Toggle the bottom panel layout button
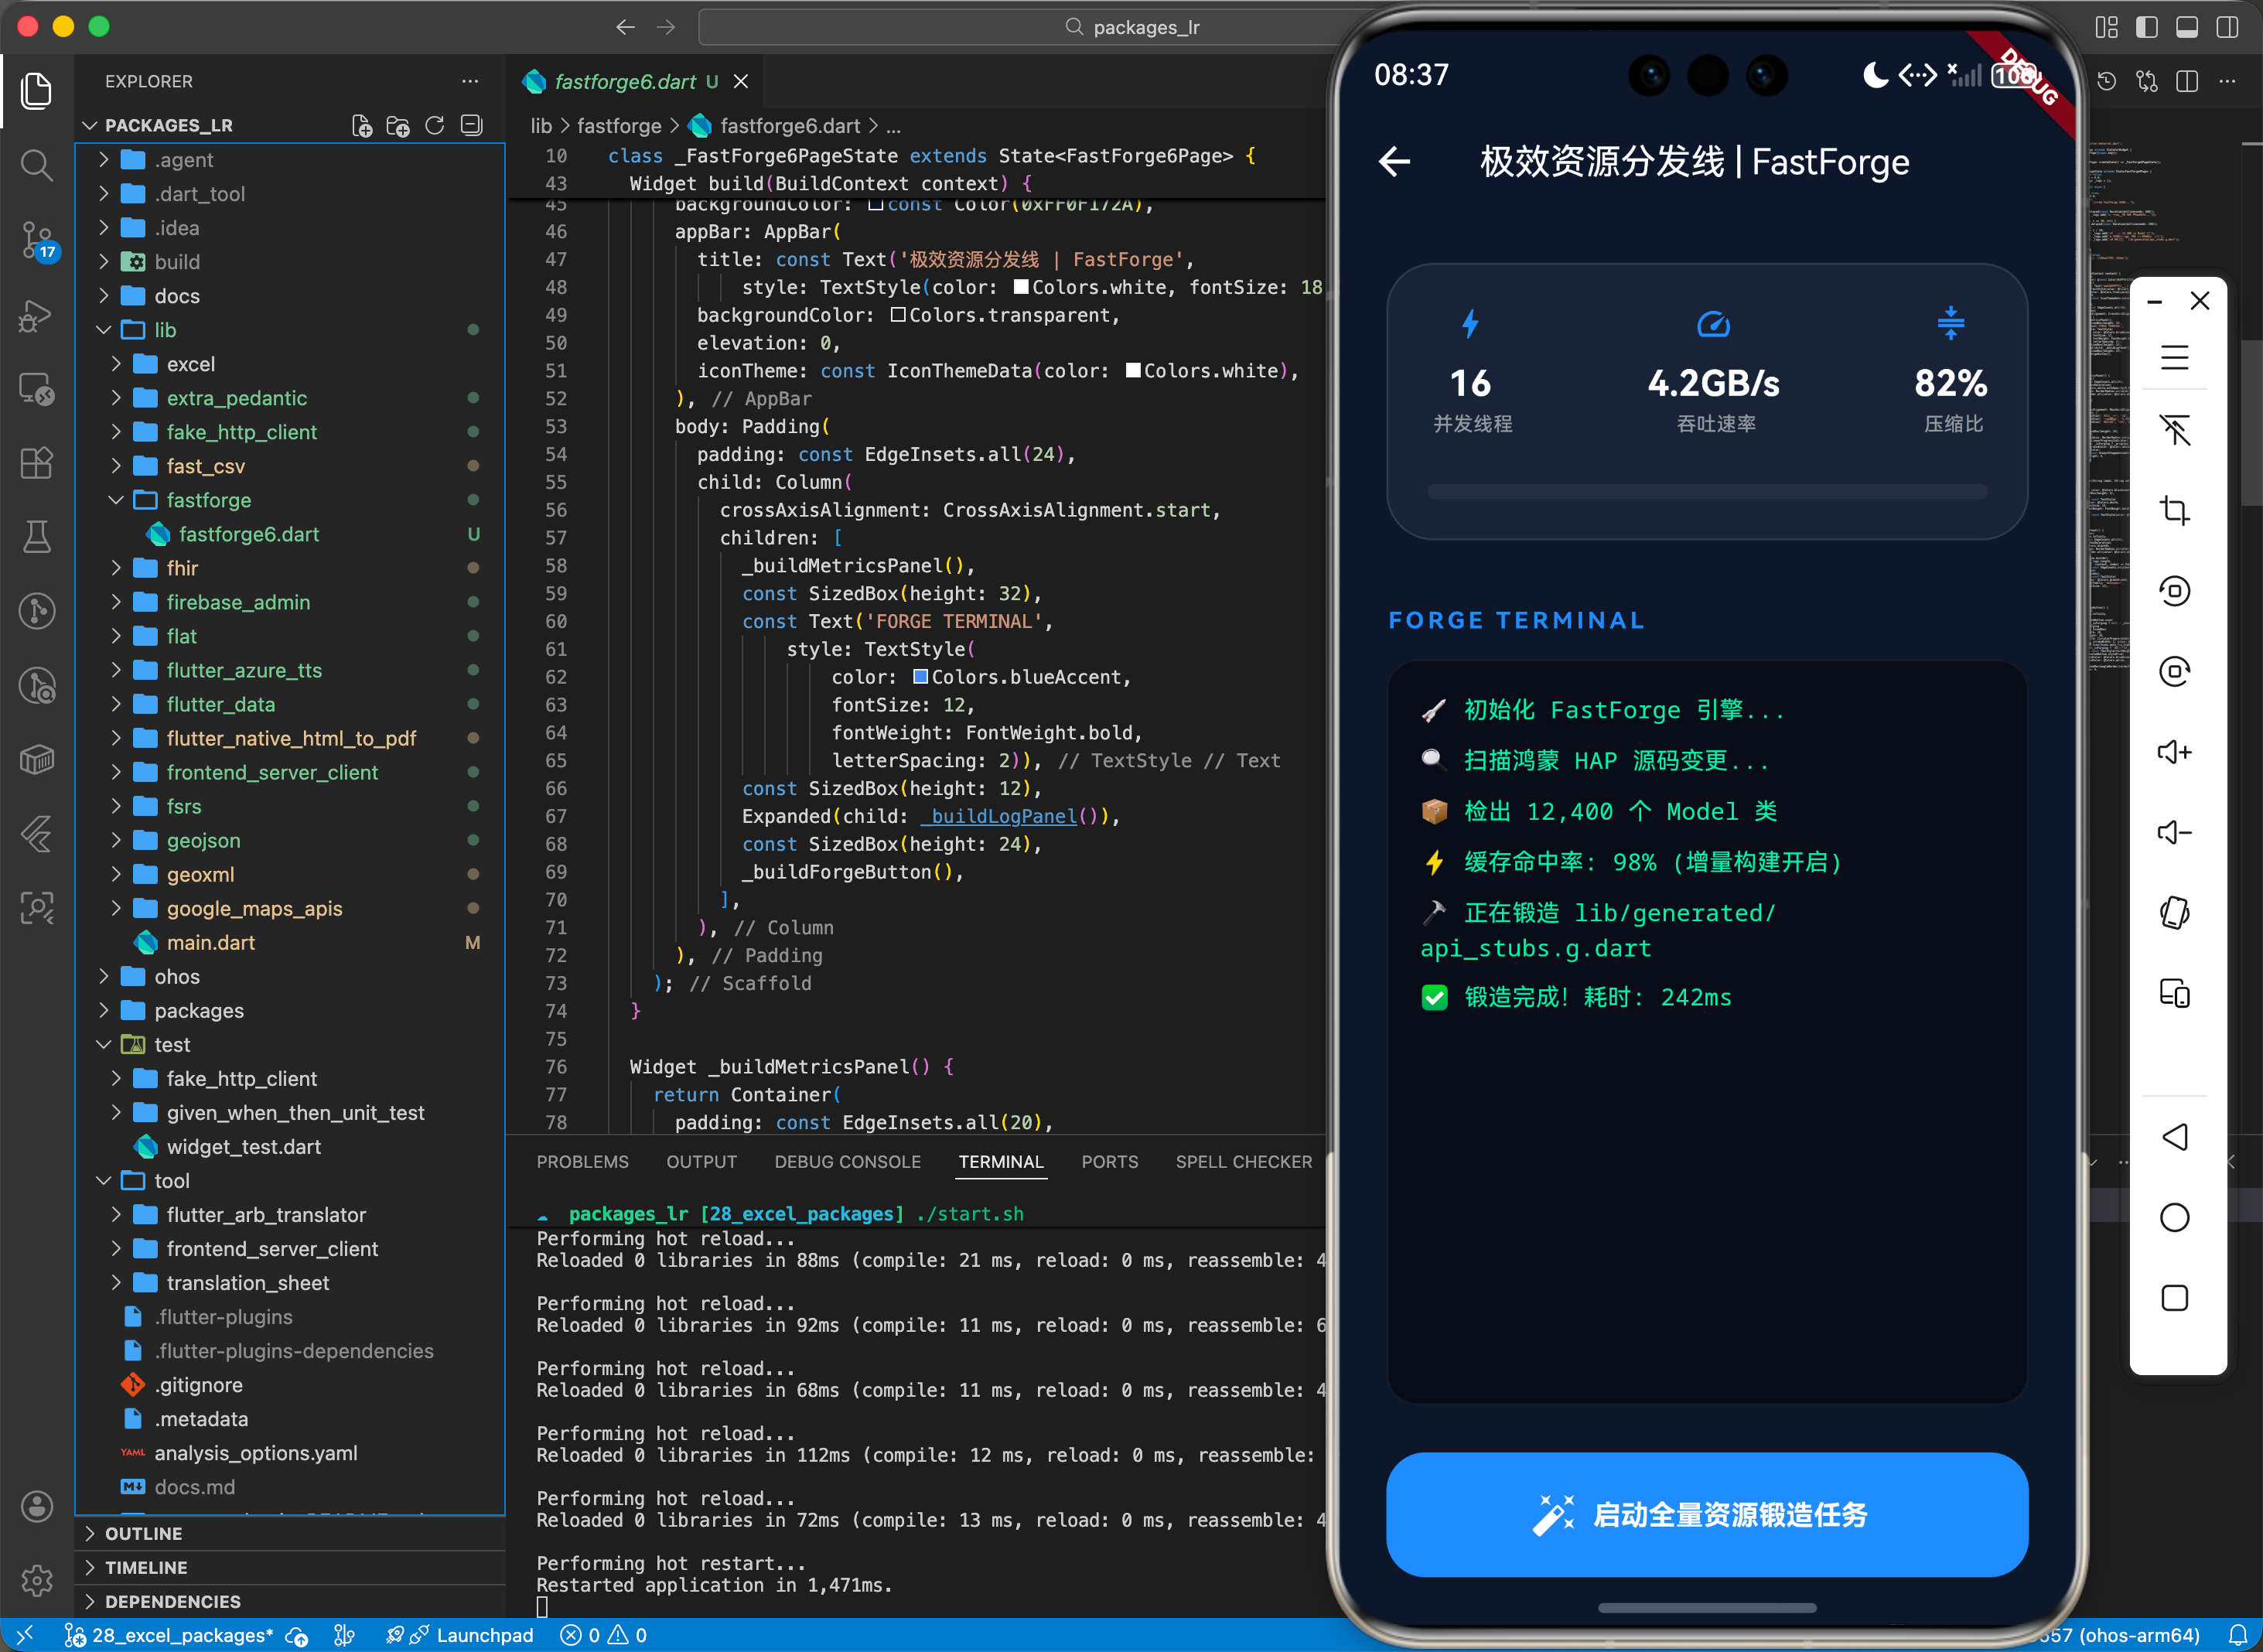Viewport: 2263px width, 1652px height. click(x=2186, y=27)
